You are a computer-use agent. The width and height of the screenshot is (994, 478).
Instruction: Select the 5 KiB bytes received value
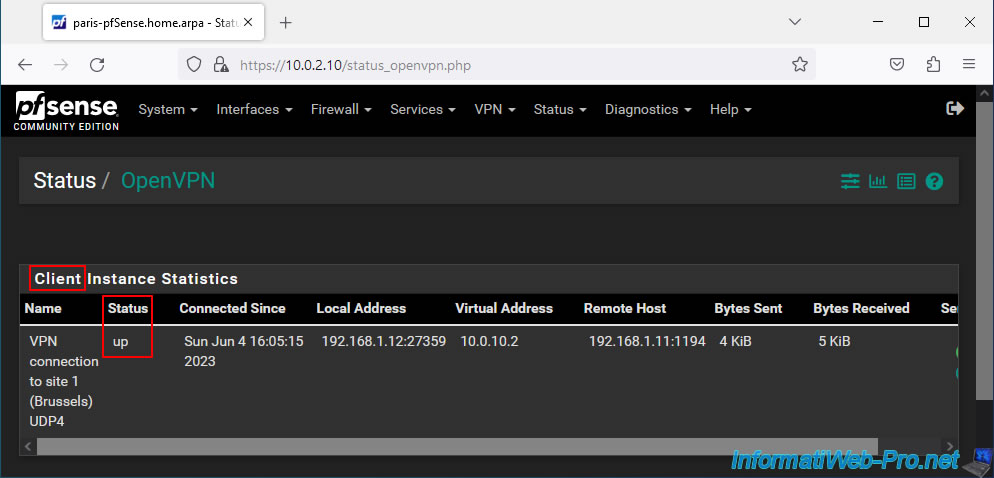pos(834,342)
